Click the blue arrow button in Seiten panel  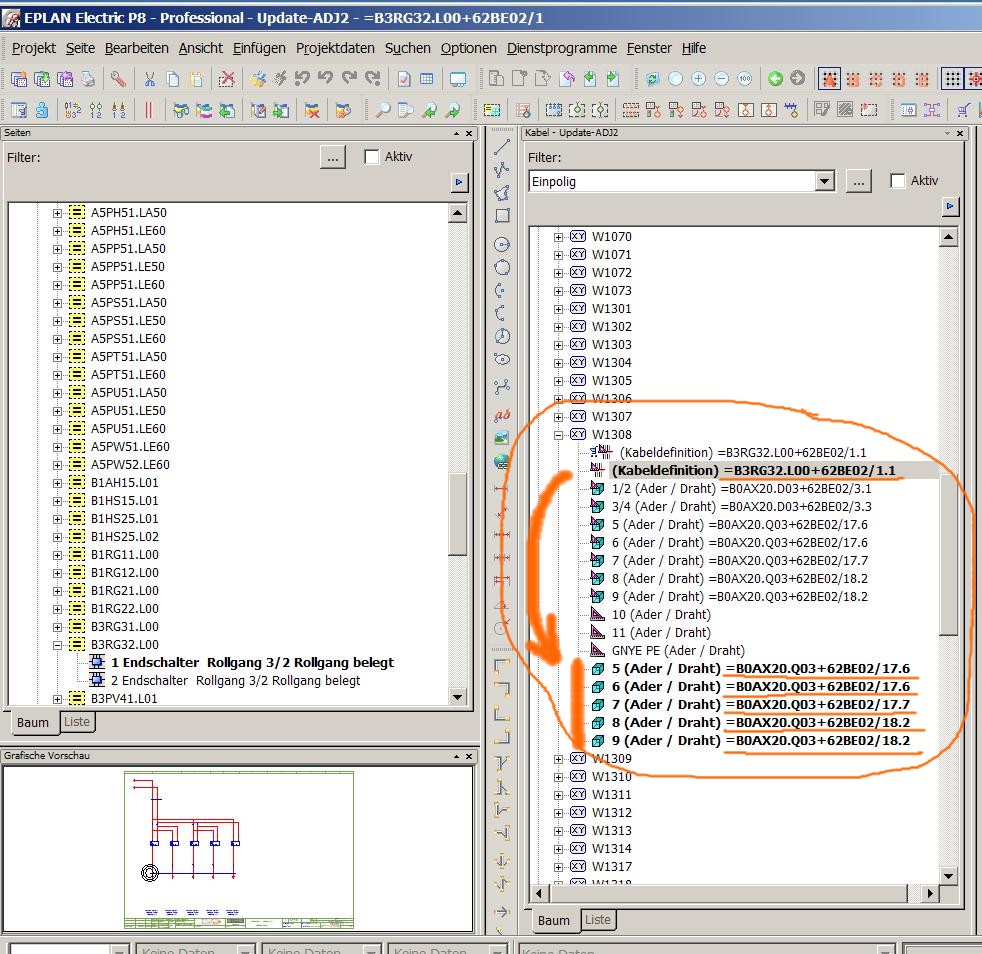pos(459,182)
